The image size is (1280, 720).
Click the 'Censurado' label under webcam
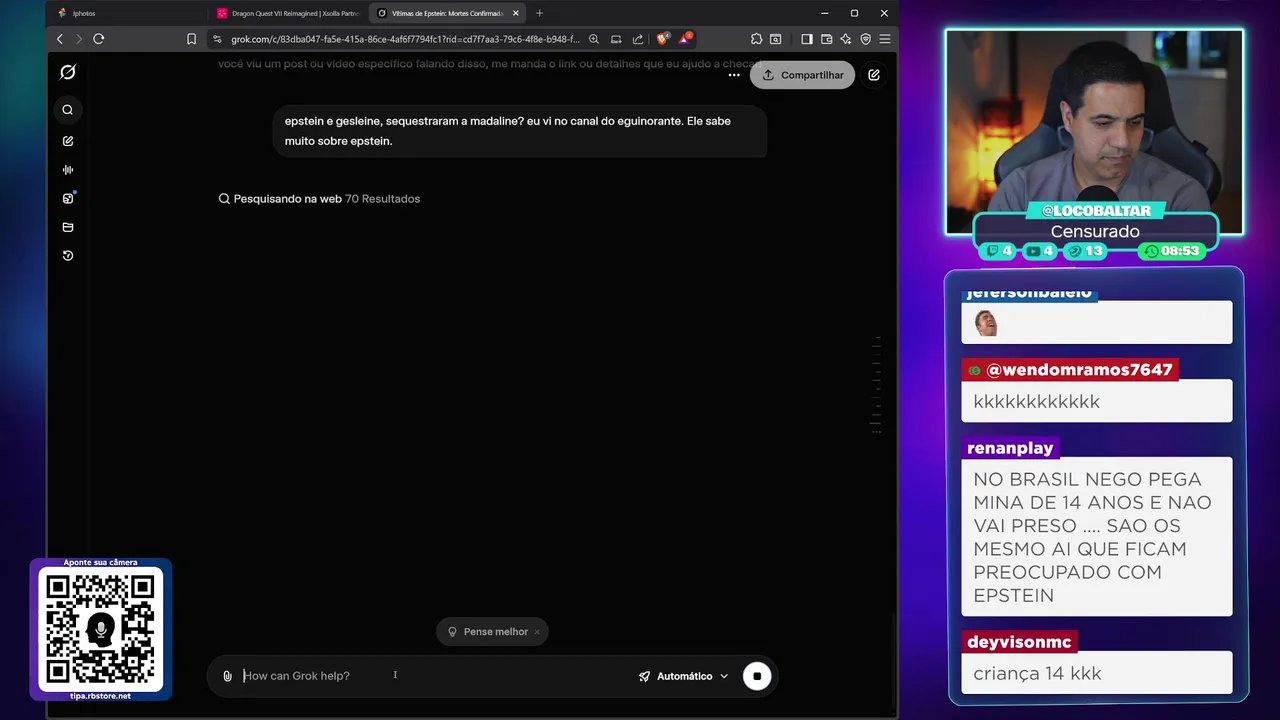1095,231
